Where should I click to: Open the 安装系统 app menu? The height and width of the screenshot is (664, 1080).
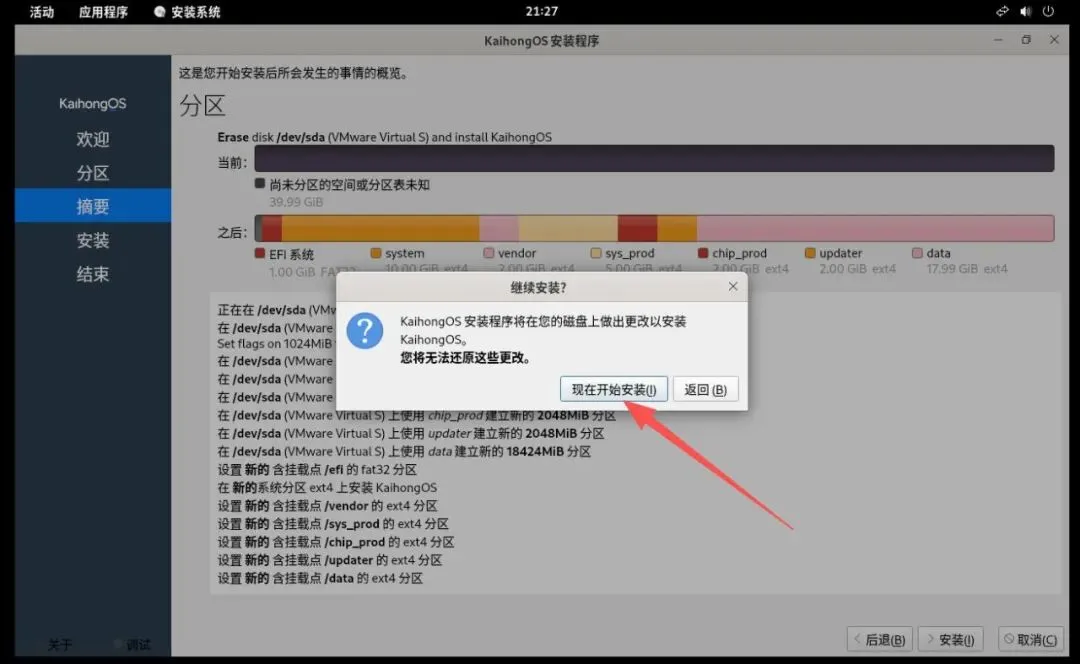pos(187,12)
